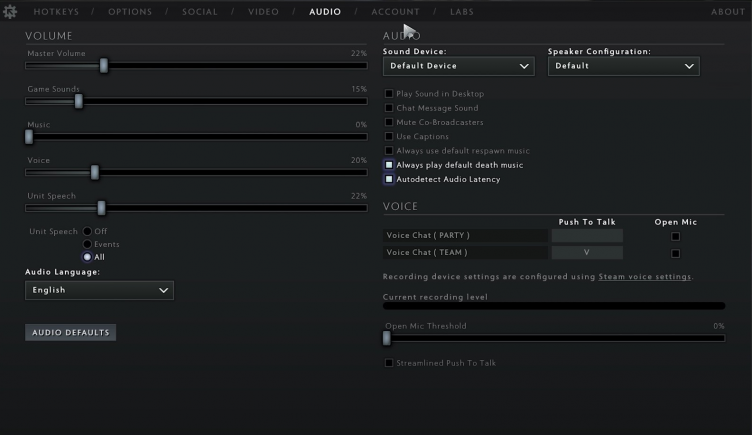Enable Mute Co-Broadcasters option
752x435 pixels.
click(x=390, y=122)
